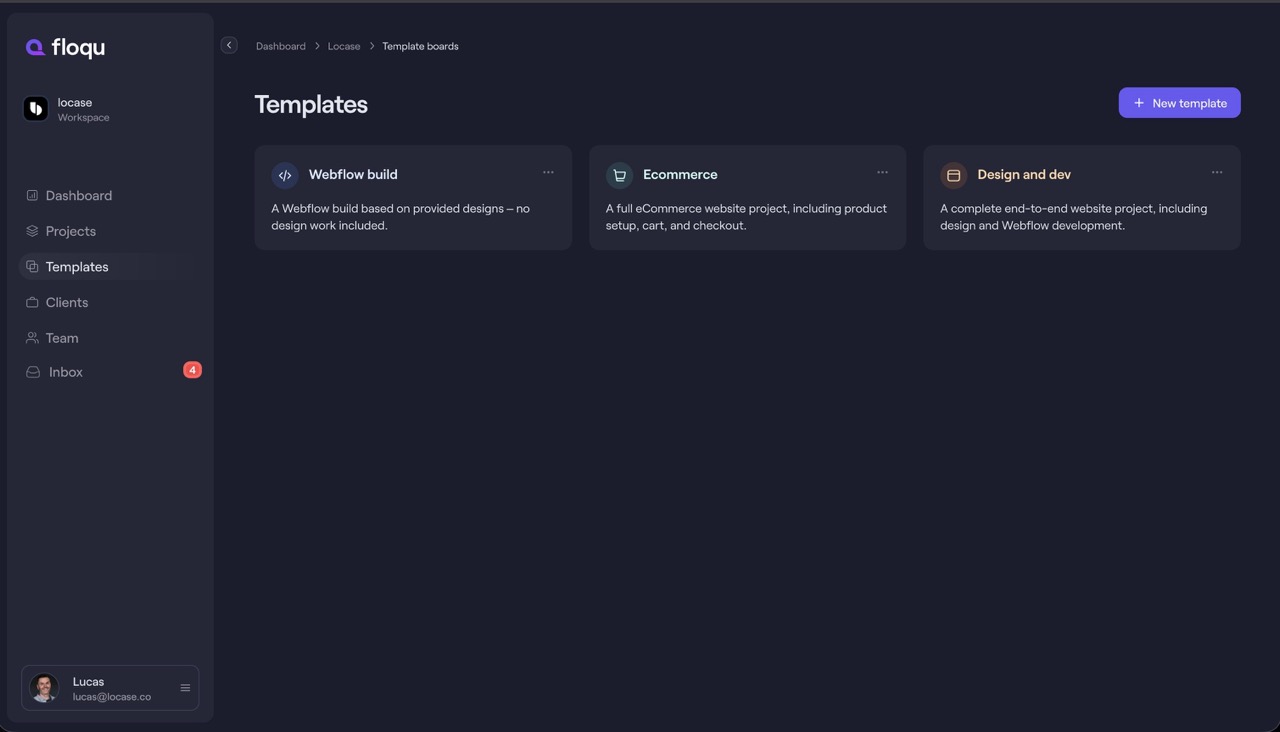Click the floqu logo
1280x732 pixels.
tap(65, 47)
